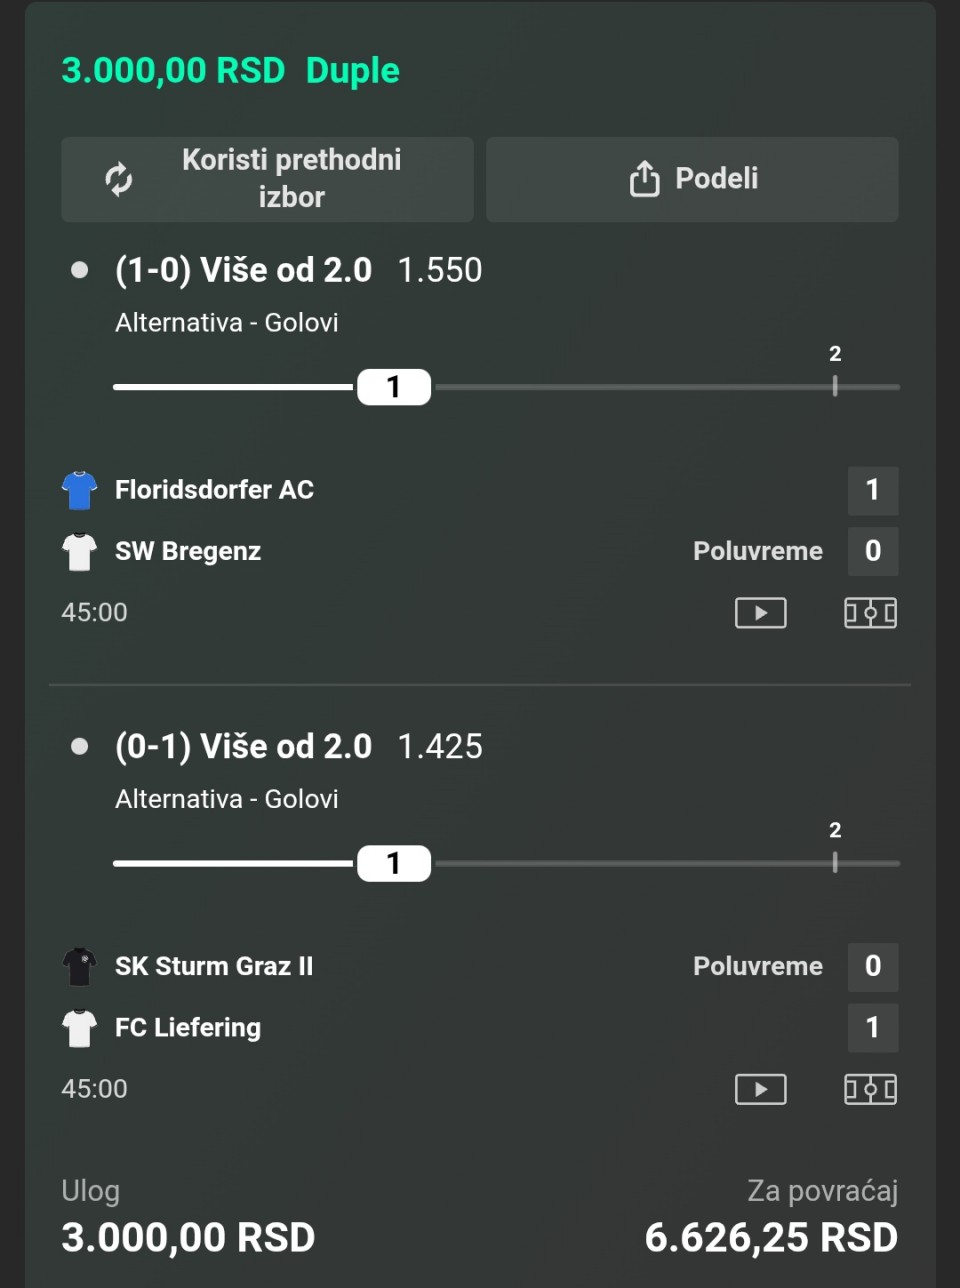
Task: Click the blue Floridsdorfer AC jersey icon
Action: pos(79,490)
